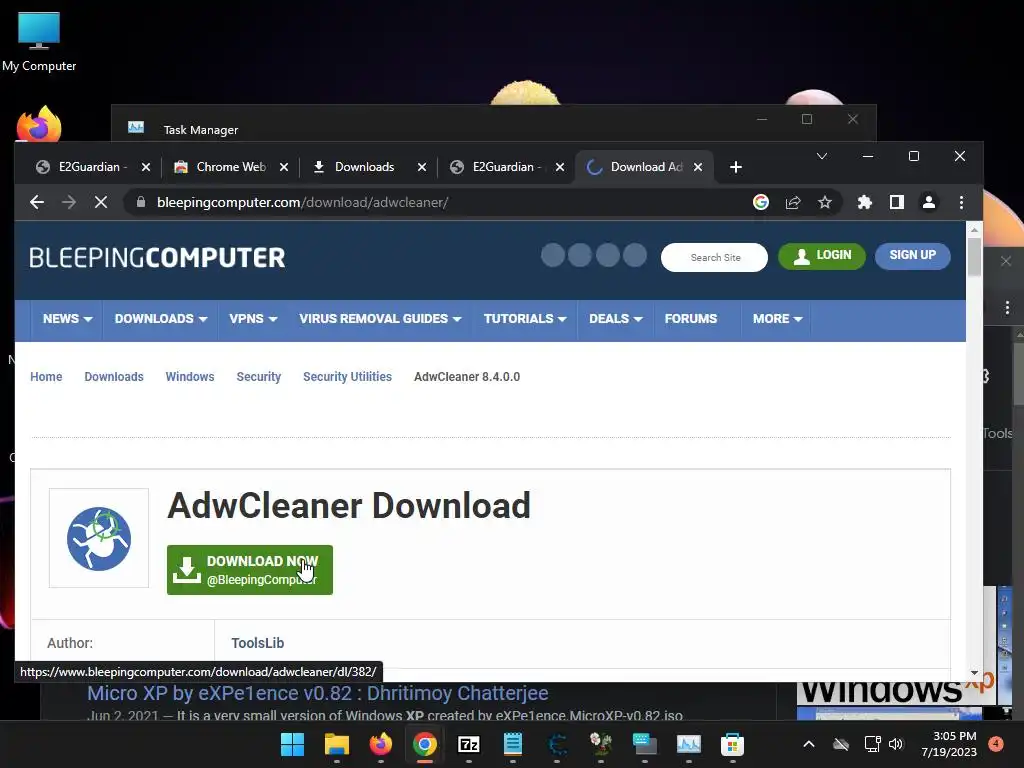Click the page's vertical scrollbar thumb
The height and width of the screenshot is (768, 1024).
(974, 257)
